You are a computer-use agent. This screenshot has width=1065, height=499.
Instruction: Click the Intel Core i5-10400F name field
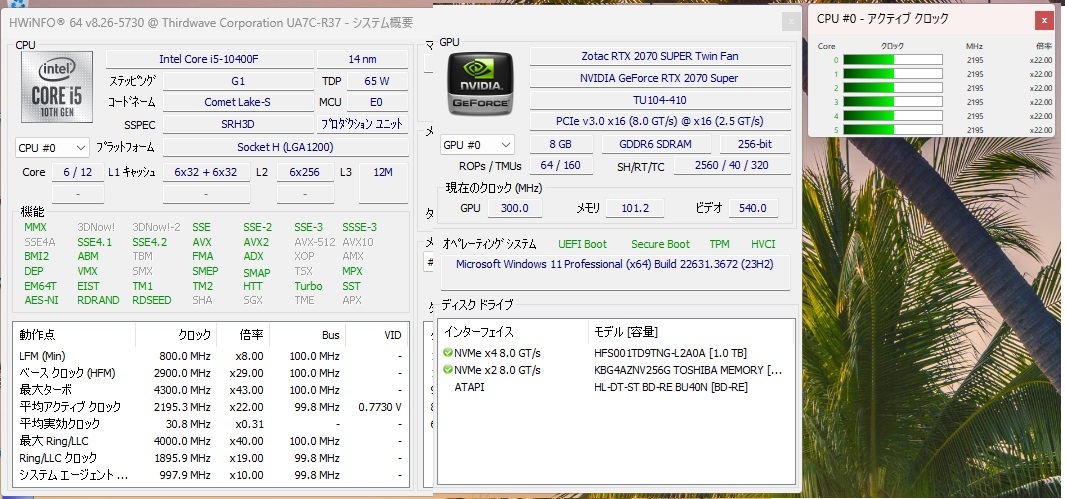209,59
